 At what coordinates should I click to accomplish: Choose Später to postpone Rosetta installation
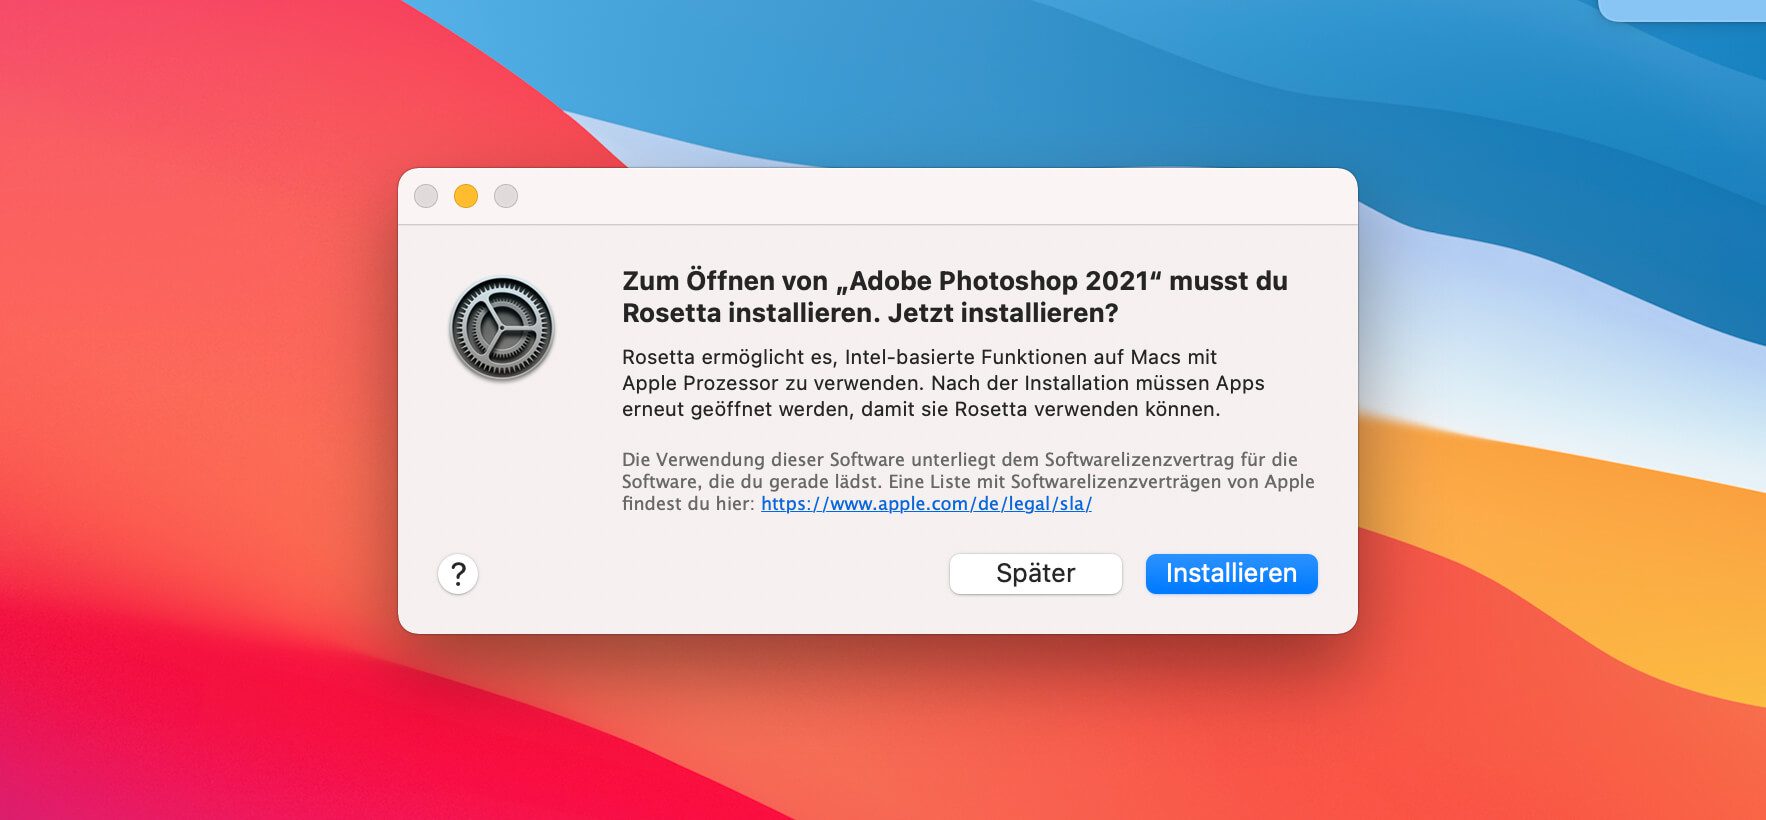tap(1035, 574)
